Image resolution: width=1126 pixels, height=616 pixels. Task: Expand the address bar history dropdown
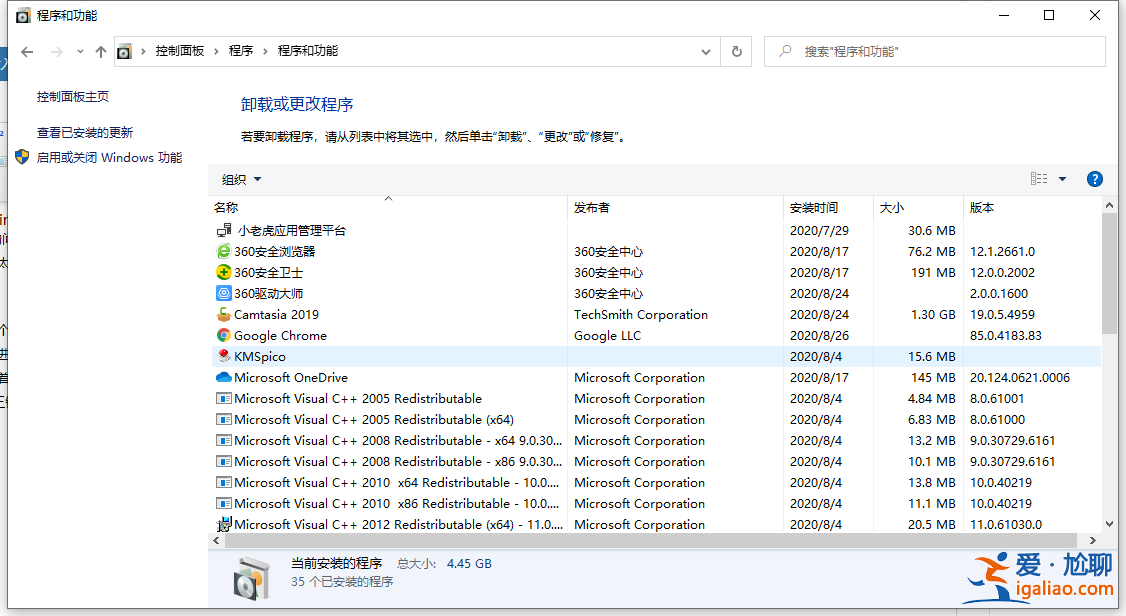pos(706,51)
